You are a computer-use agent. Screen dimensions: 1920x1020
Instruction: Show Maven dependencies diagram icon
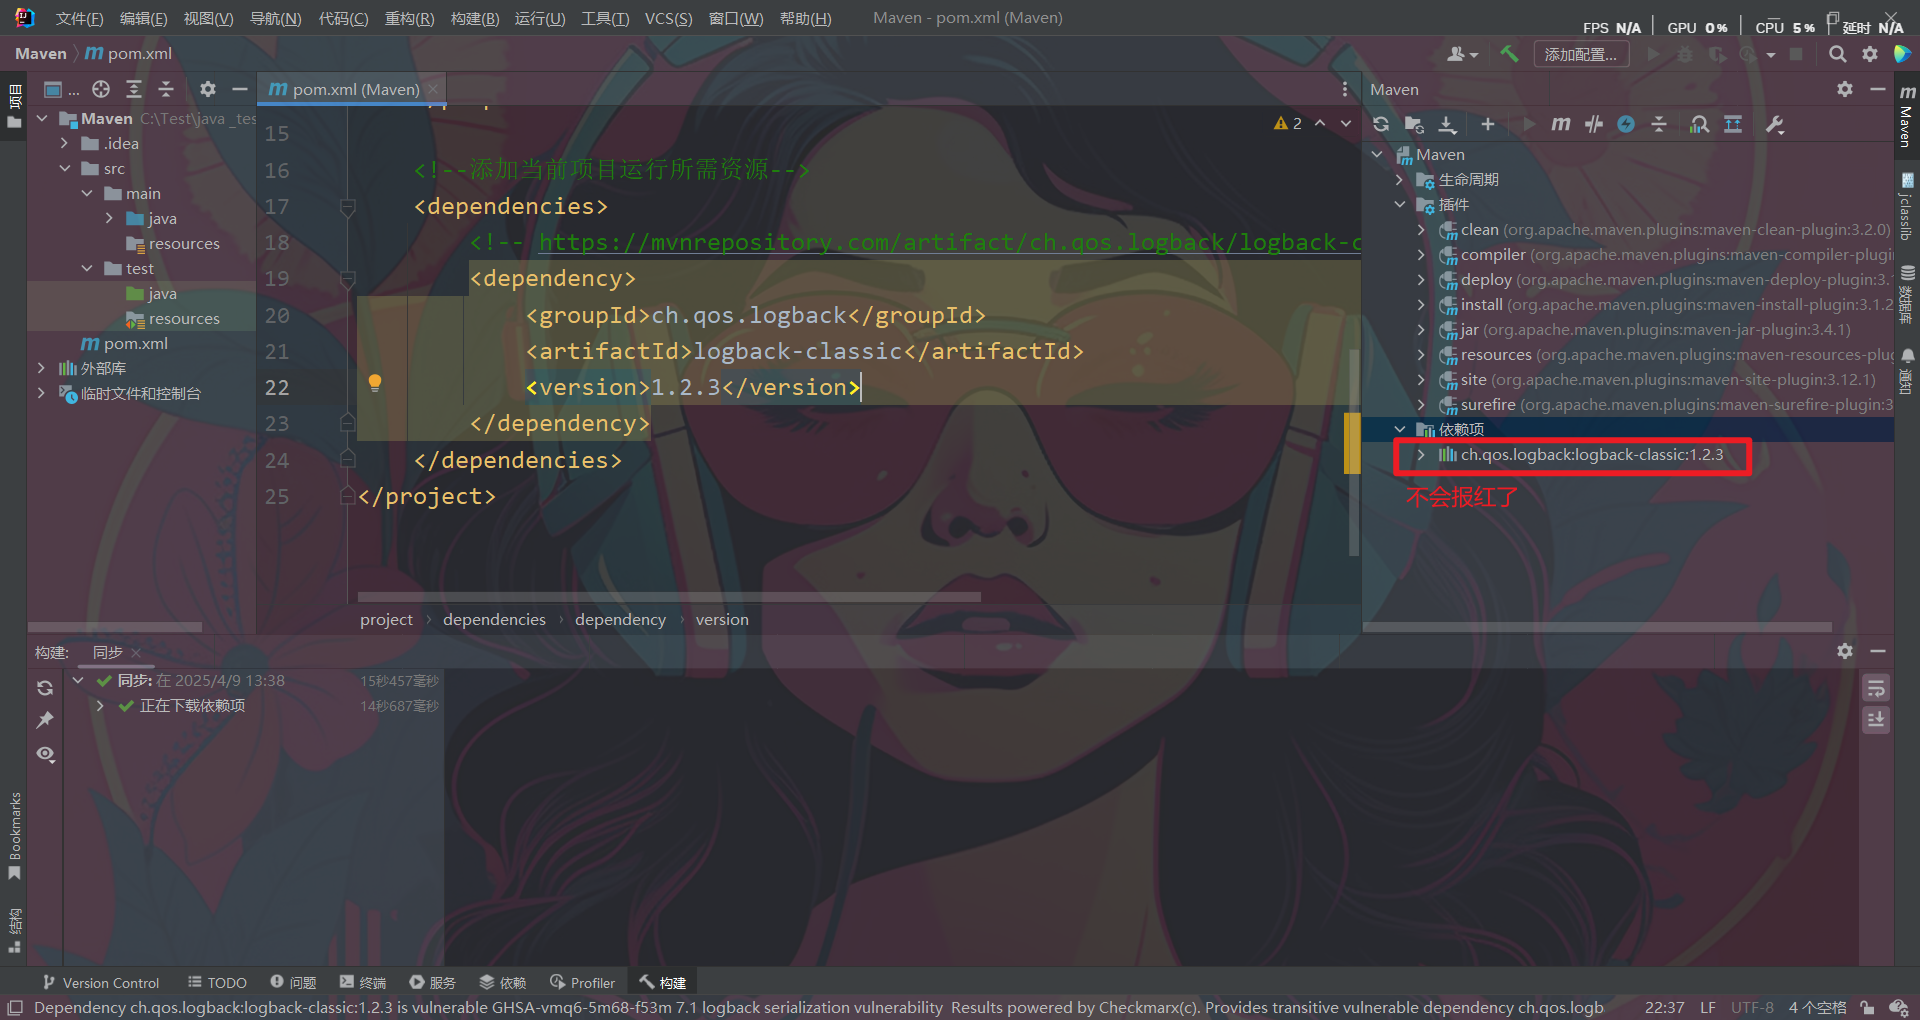coord(1733,124)
